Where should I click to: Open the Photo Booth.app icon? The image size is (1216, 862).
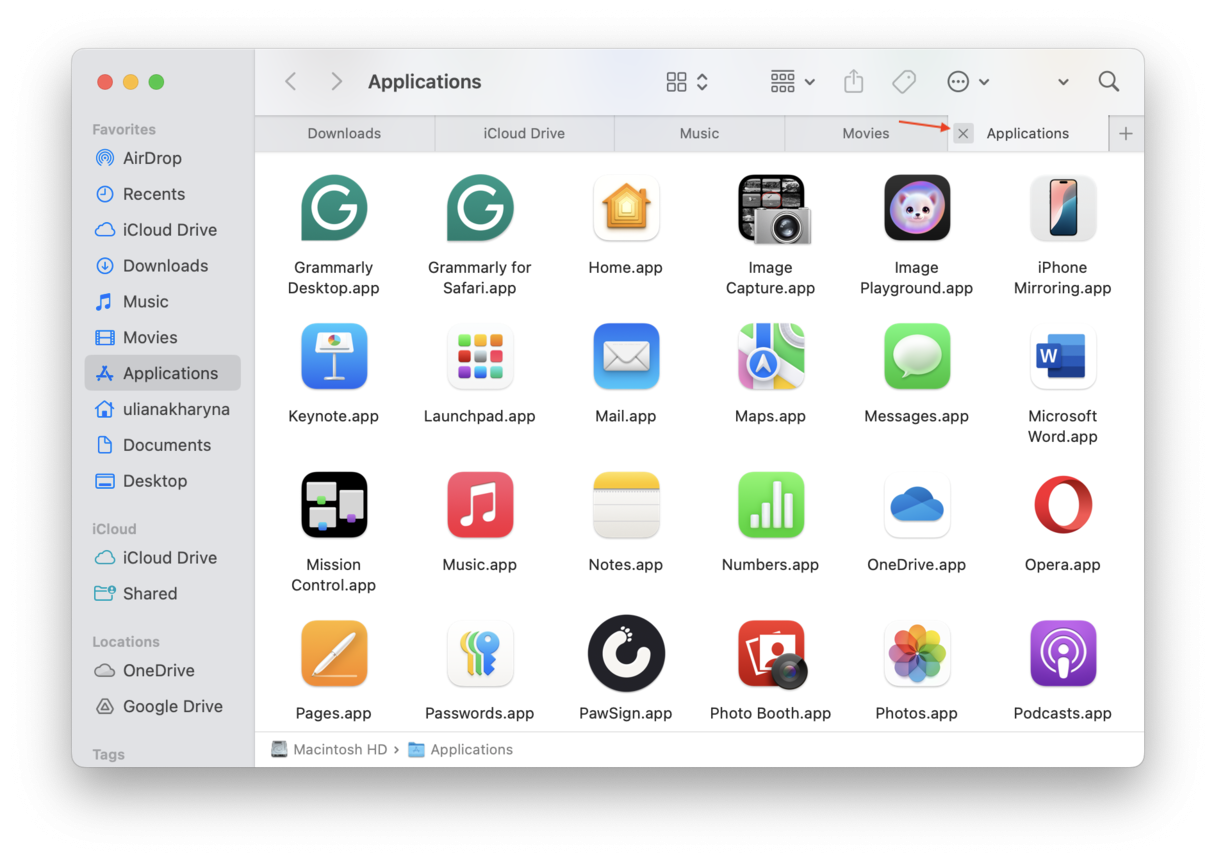[x=770, y=654]
